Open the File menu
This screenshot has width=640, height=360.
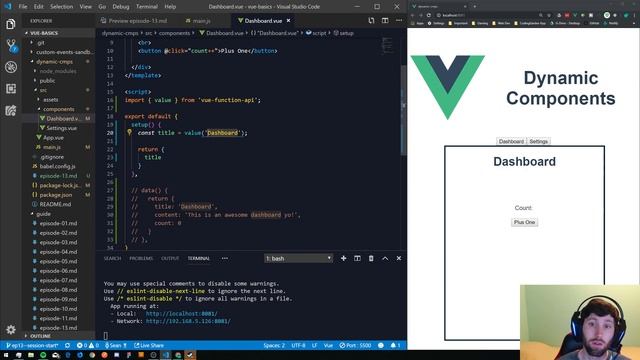(23, 7)
